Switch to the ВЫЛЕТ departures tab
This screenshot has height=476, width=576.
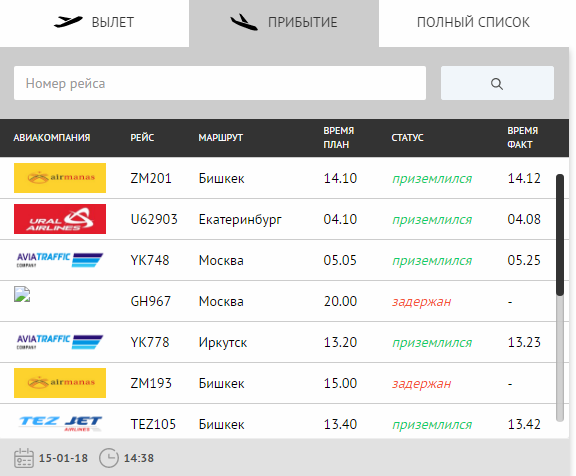[94, 23]
